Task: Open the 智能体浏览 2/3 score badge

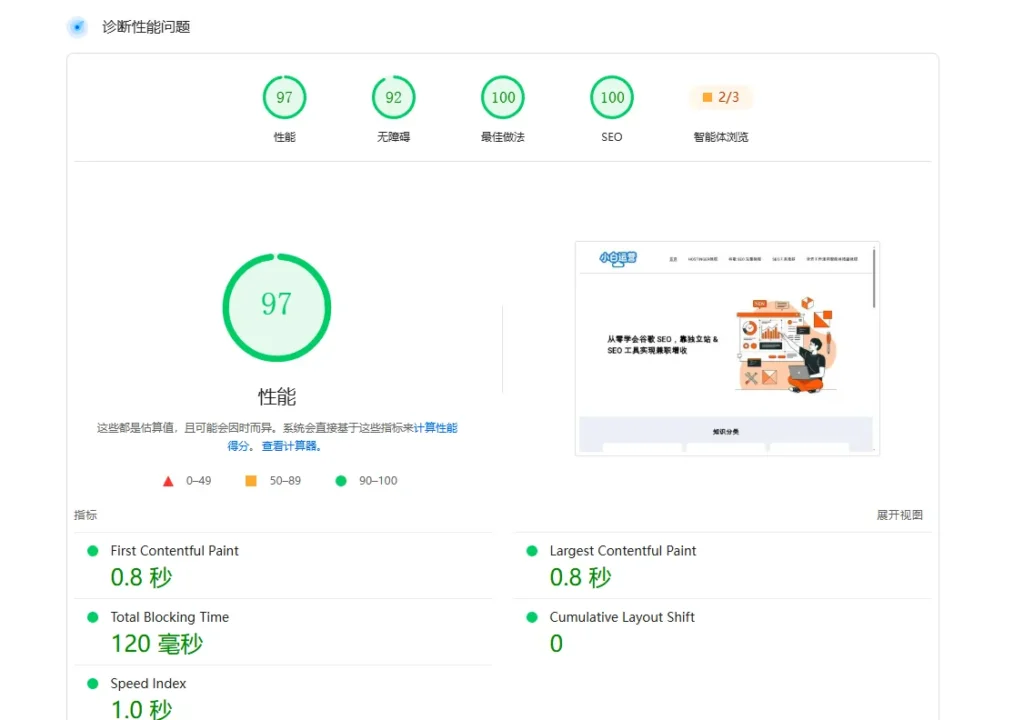Action: tap(721, 97)
